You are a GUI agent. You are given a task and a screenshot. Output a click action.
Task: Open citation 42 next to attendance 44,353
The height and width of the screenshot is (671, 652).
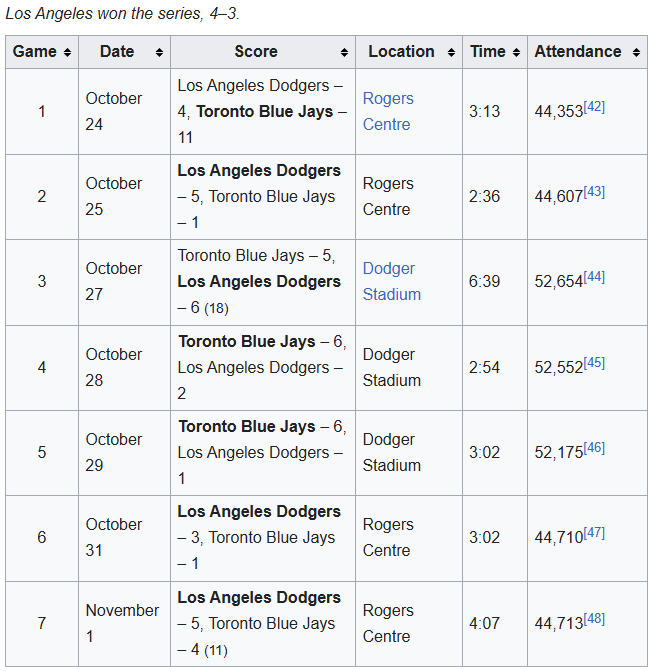click(x=594, y=106)
